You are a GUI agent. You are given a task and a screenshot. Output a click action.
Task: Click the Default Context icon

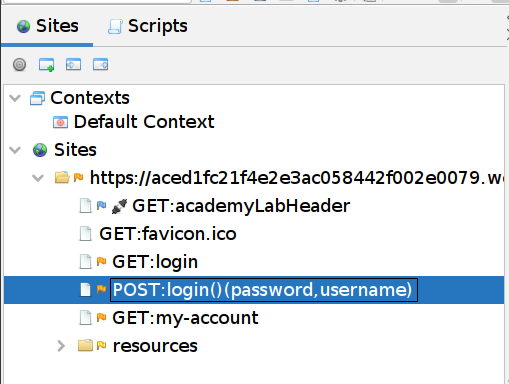point(60,122)
